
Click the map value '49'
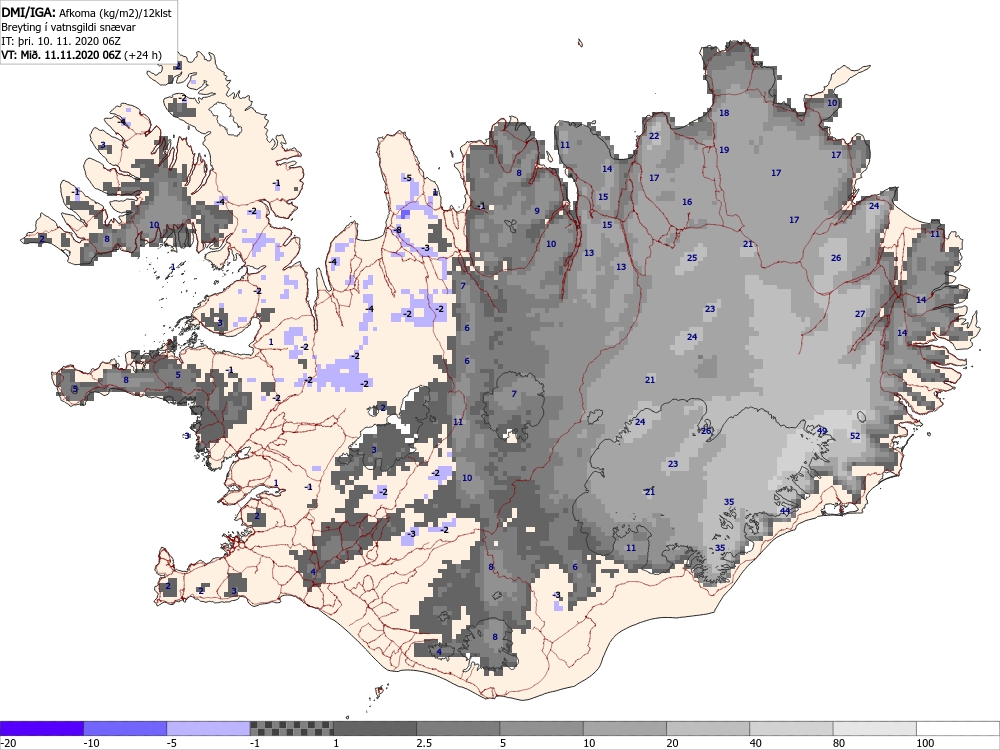point(822,431)
